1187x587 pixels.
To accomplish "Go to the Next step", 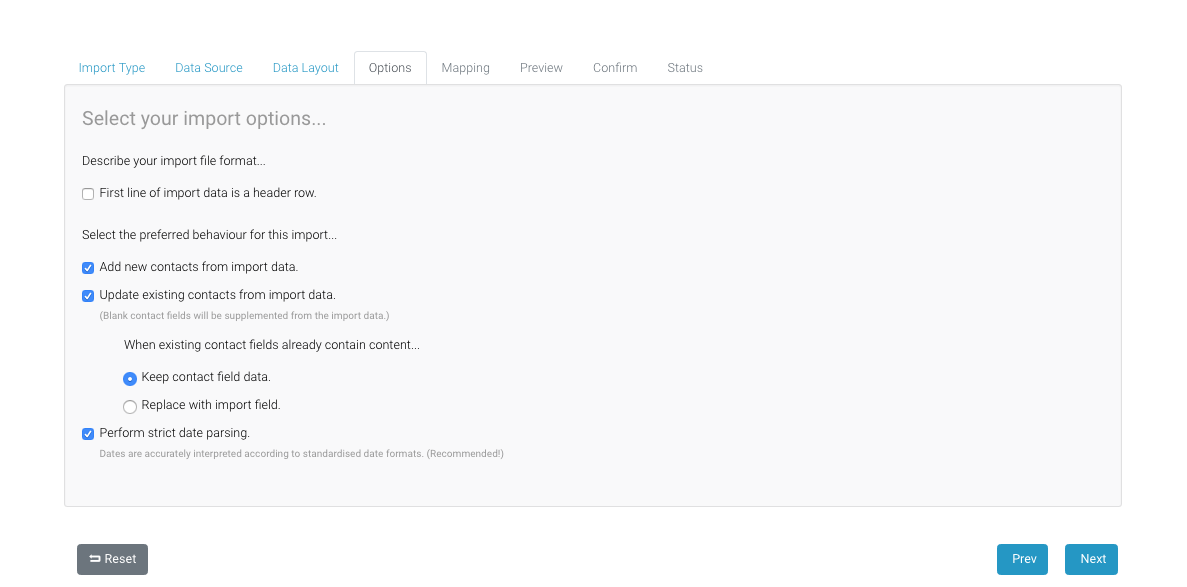I will tap(1091, 559).
